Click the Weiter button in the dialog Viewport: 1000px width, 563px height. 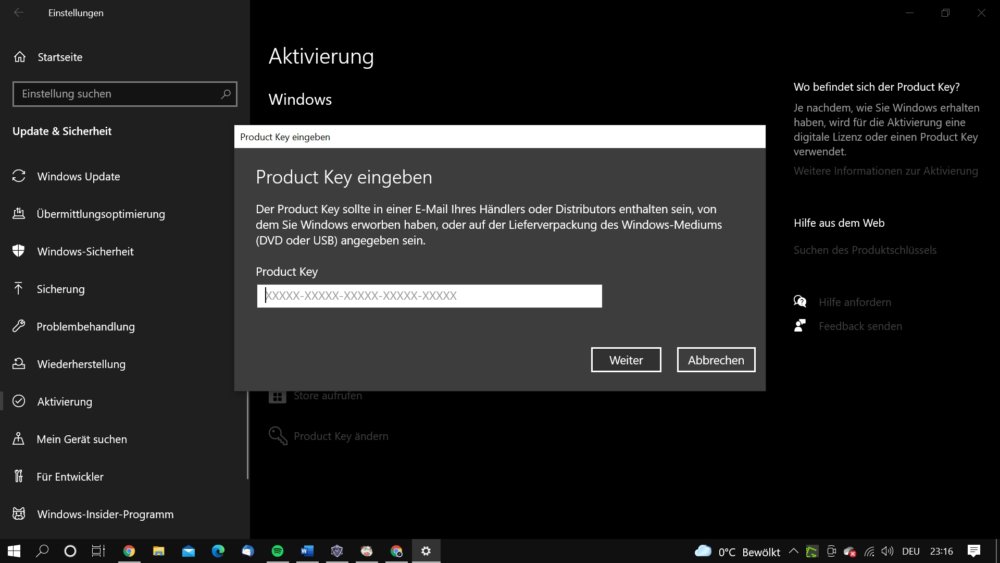pyautogui.click(x=626, y=360)
